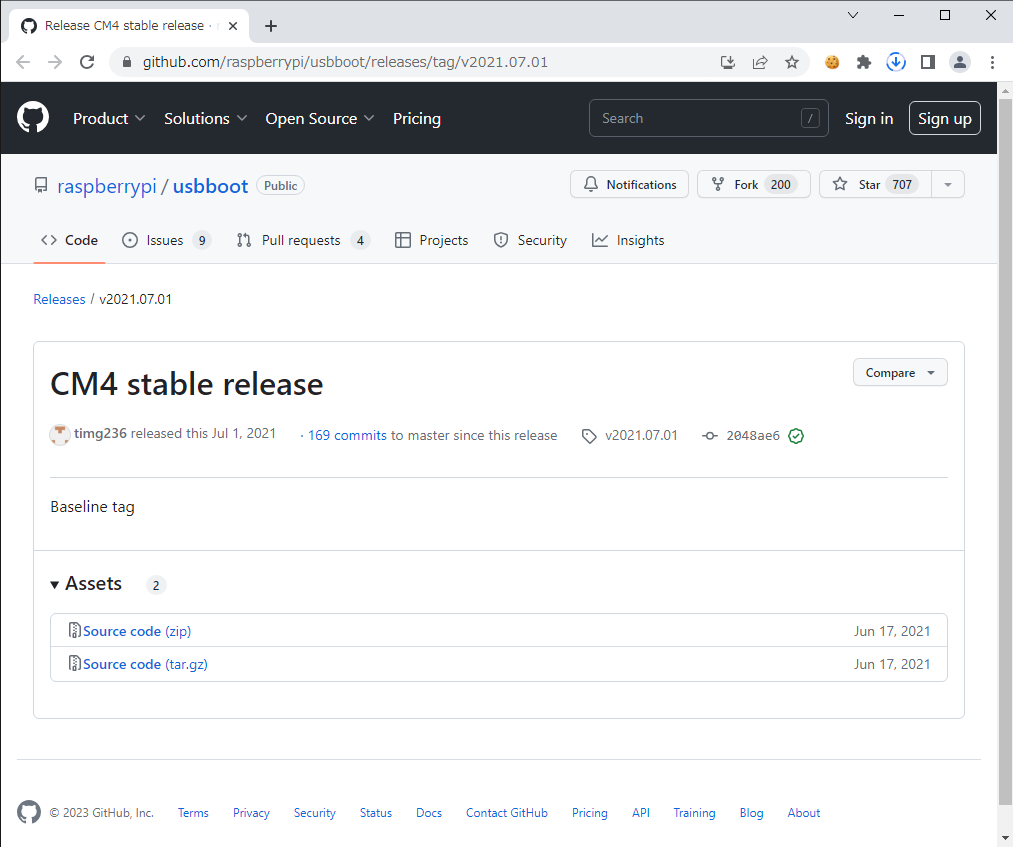1013x847 pixels.
Task: Open the tab search chevron in title bar
Action: tap(853, 15)
